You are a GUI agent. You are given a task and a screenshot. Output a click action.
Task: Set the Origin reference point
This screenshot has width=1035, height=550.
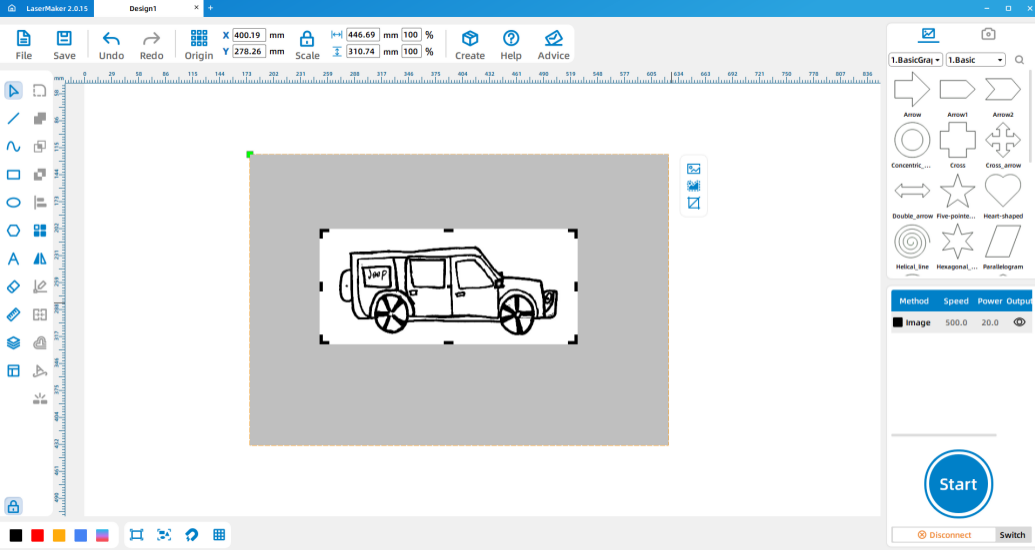[x=199, y=45]
